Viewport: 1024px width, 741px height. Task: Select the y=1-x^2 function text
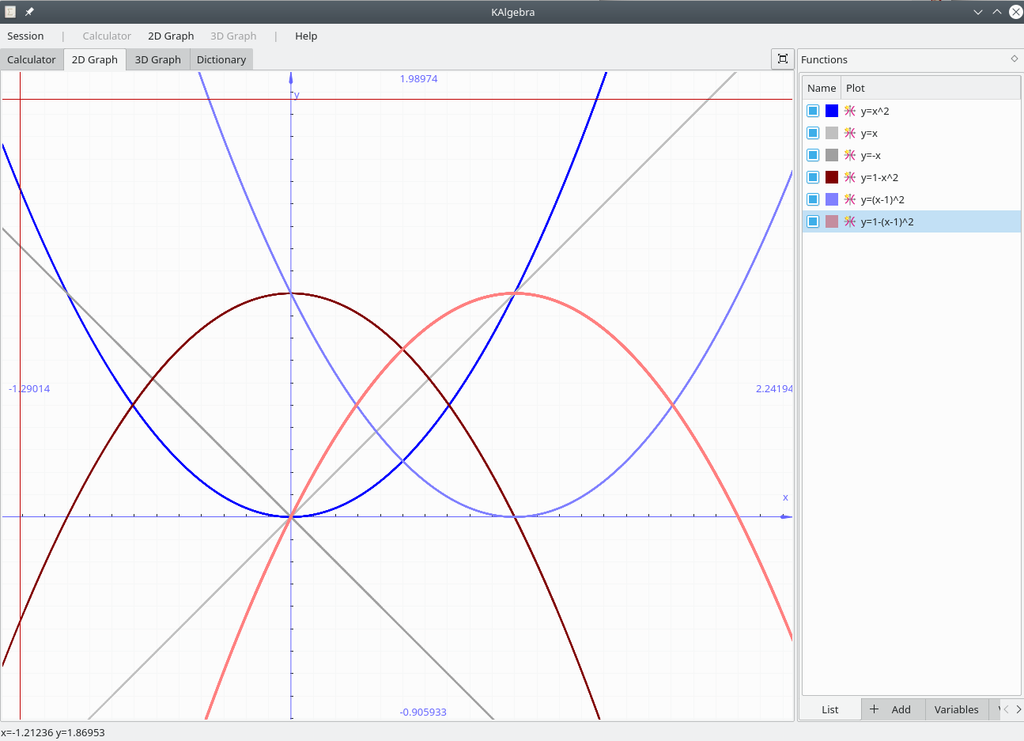[x=879, y=178]
